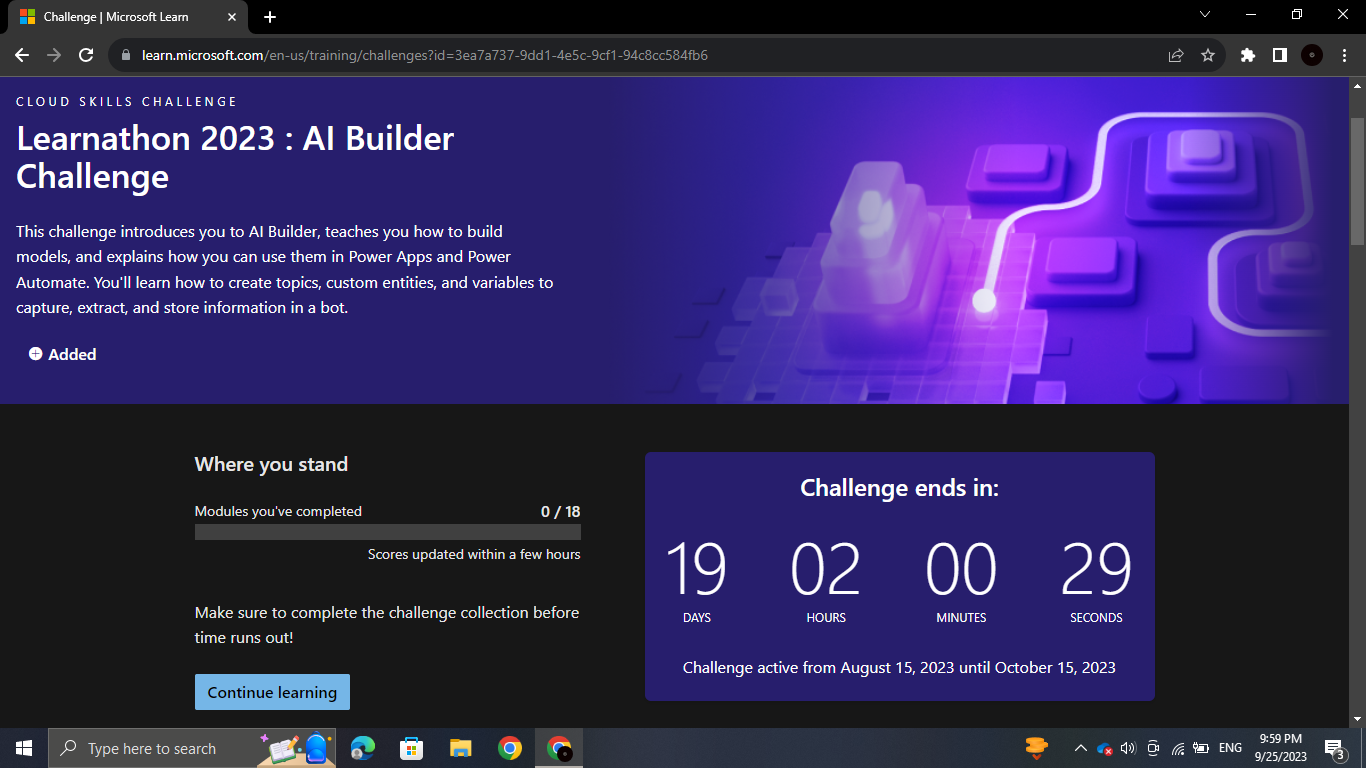Image resolution: width=1366 pixels, height=768 pixels.
Task: Click the Chrome profile avatar
Action: point(1313,55)
